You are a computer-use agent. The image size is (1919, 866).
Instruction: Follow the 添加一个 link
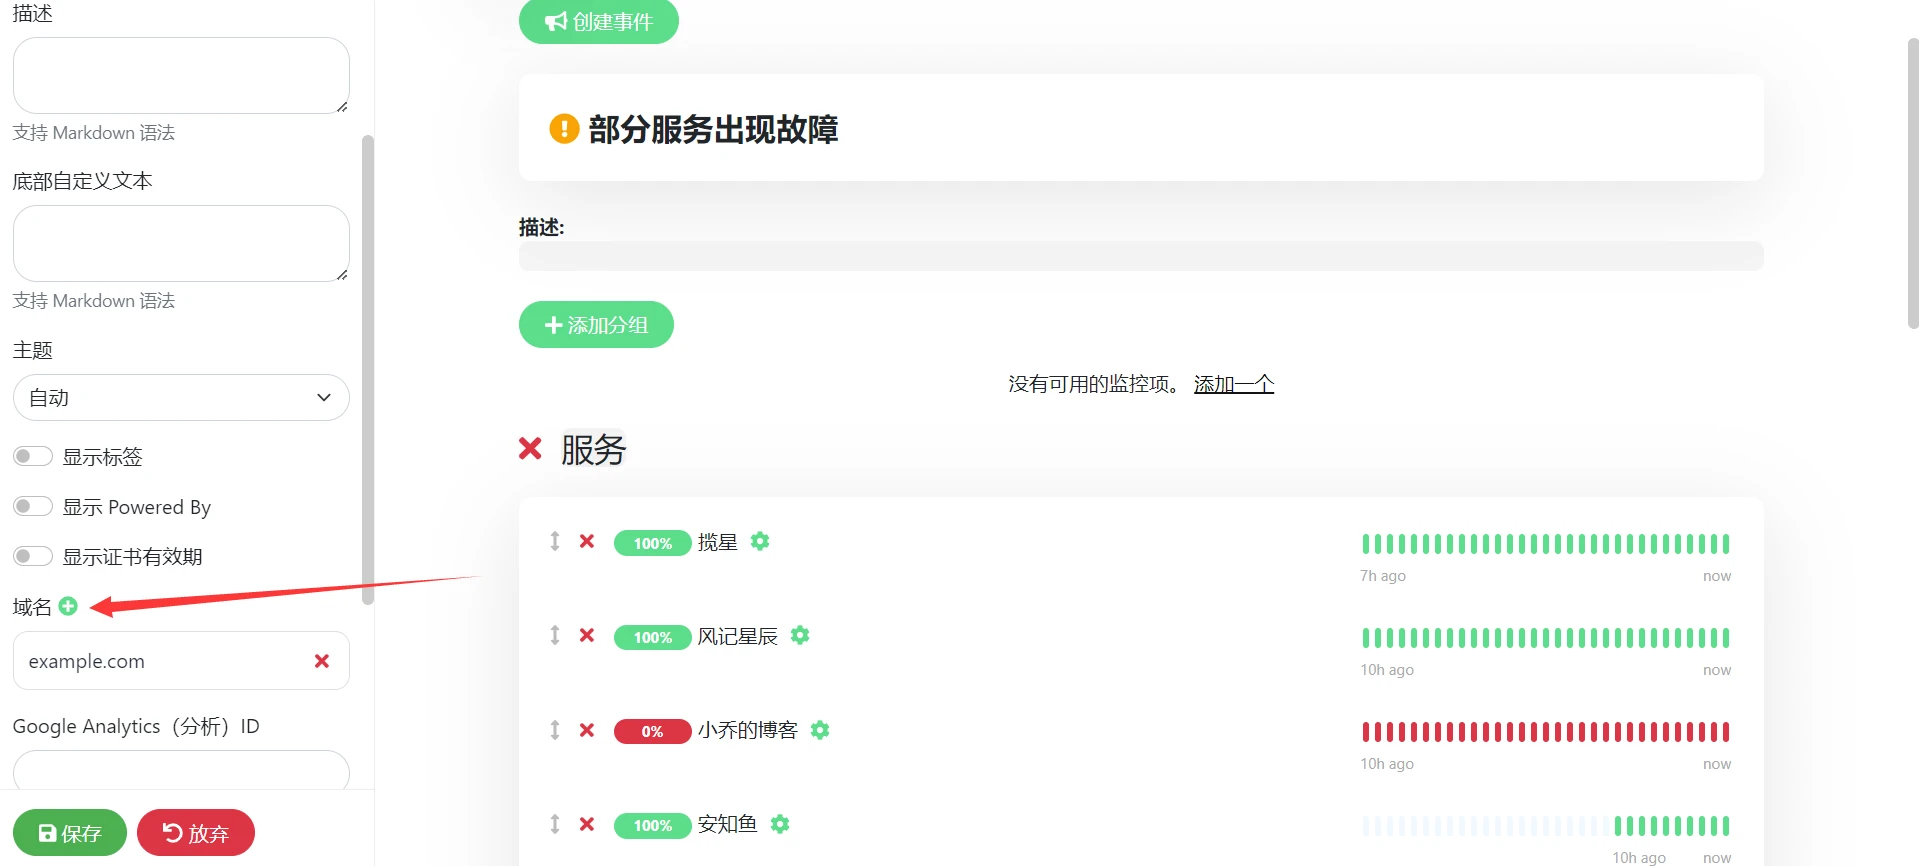coord(1233,384)
